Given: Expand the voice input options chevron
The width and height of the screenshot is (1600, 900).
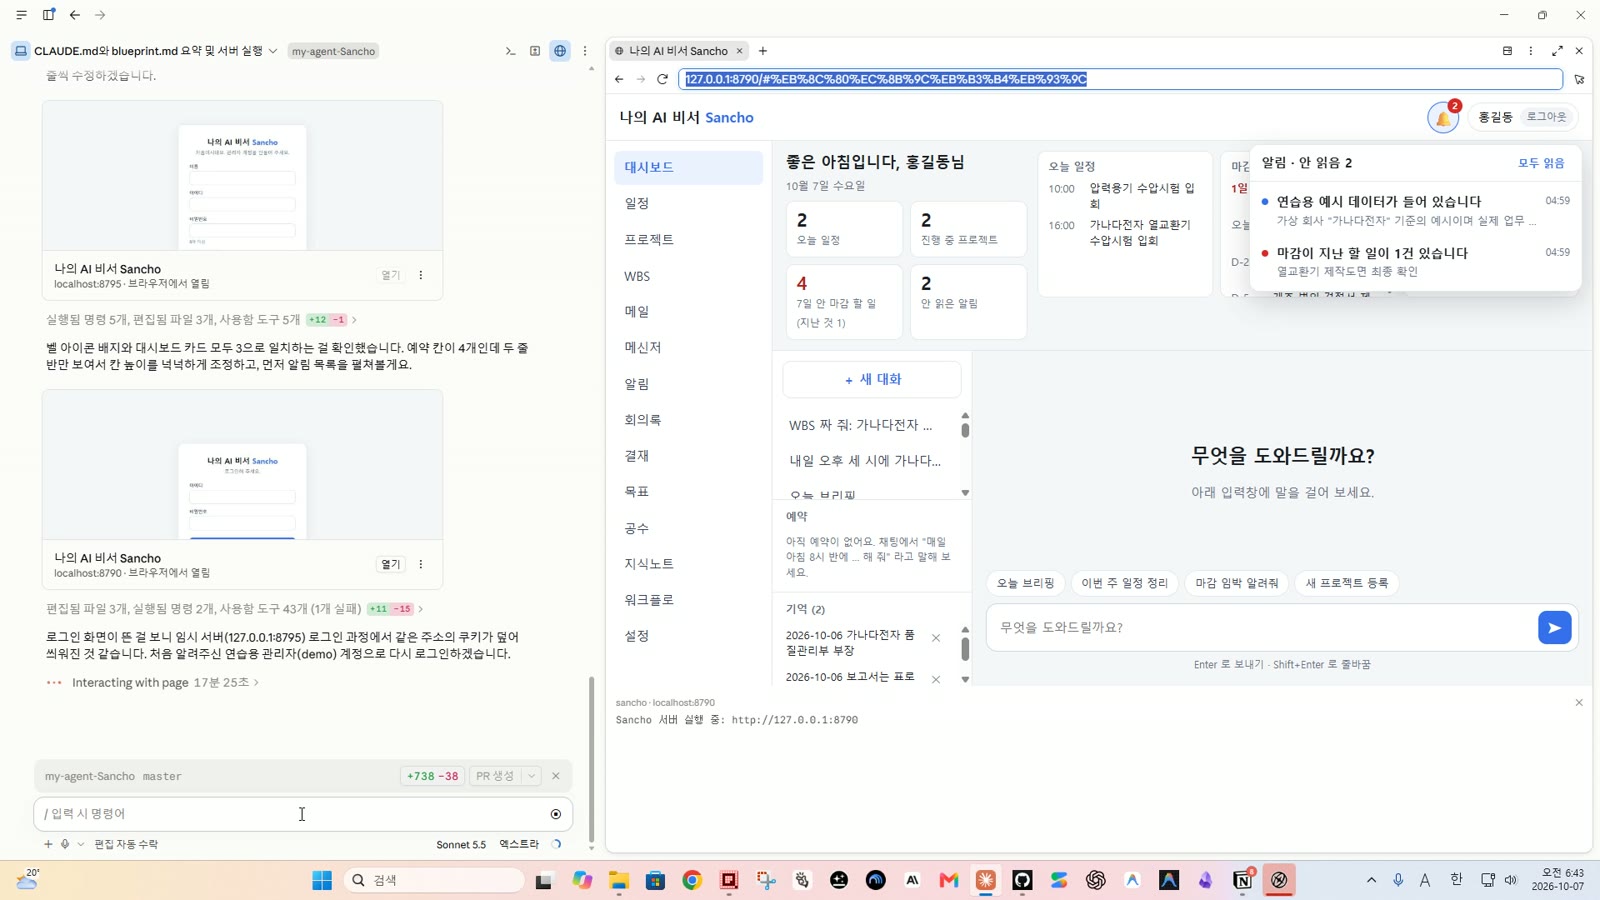Looking at the screenshot, I should 81,844.
